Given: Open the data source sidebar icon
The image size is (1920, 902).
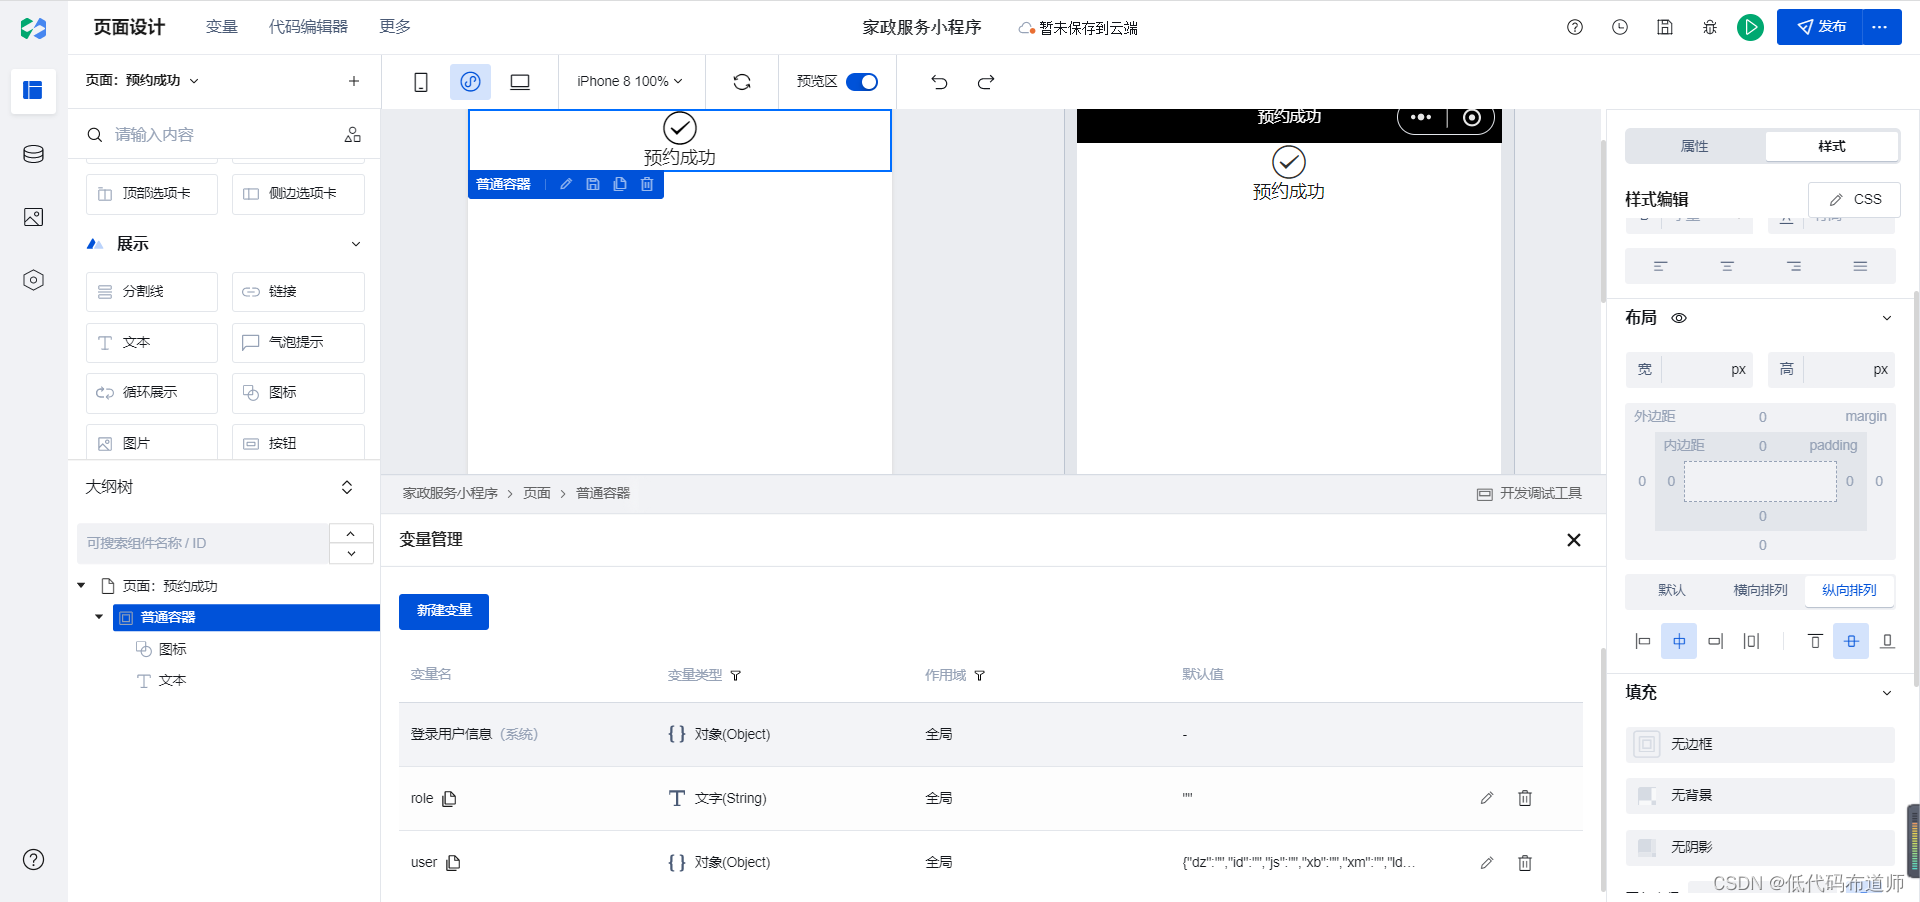Looking at the screenshot, I should coord(33,154).
